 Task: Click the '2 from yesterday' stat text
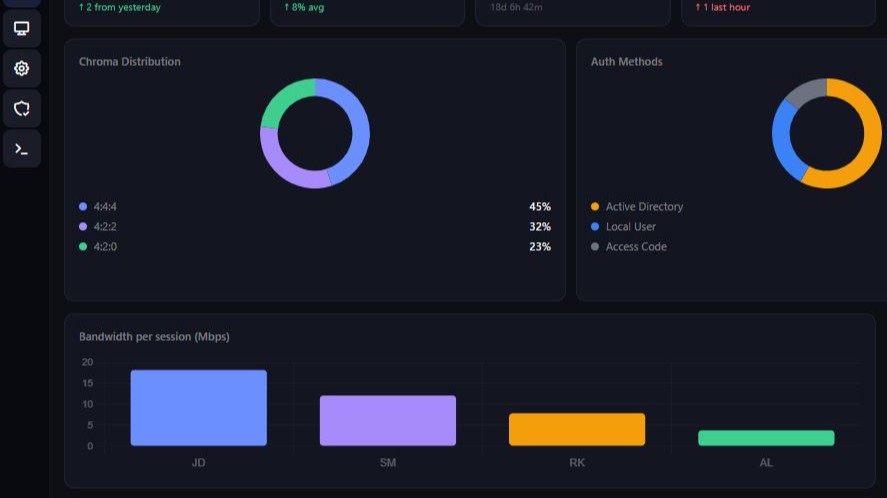119,7
